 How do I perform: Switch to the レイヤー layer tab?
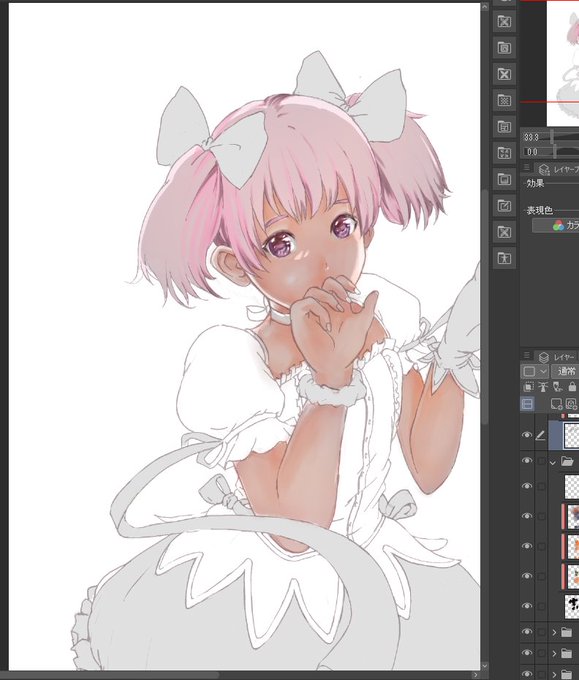[x=558, y=357]
